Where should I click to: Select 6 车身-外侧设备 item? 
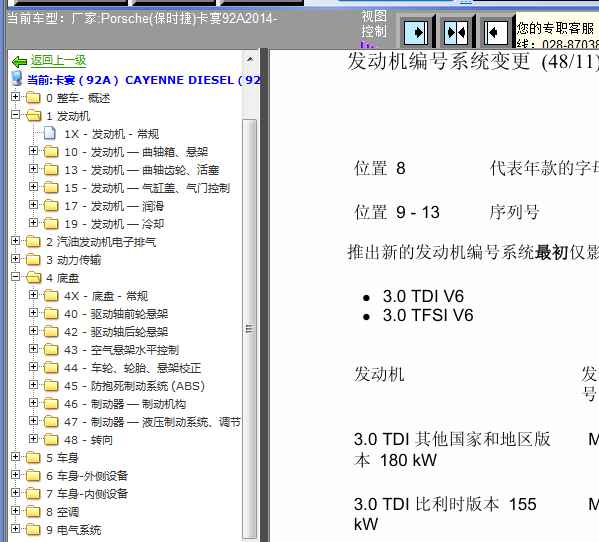pyautogui.click(x=87, y=476)
